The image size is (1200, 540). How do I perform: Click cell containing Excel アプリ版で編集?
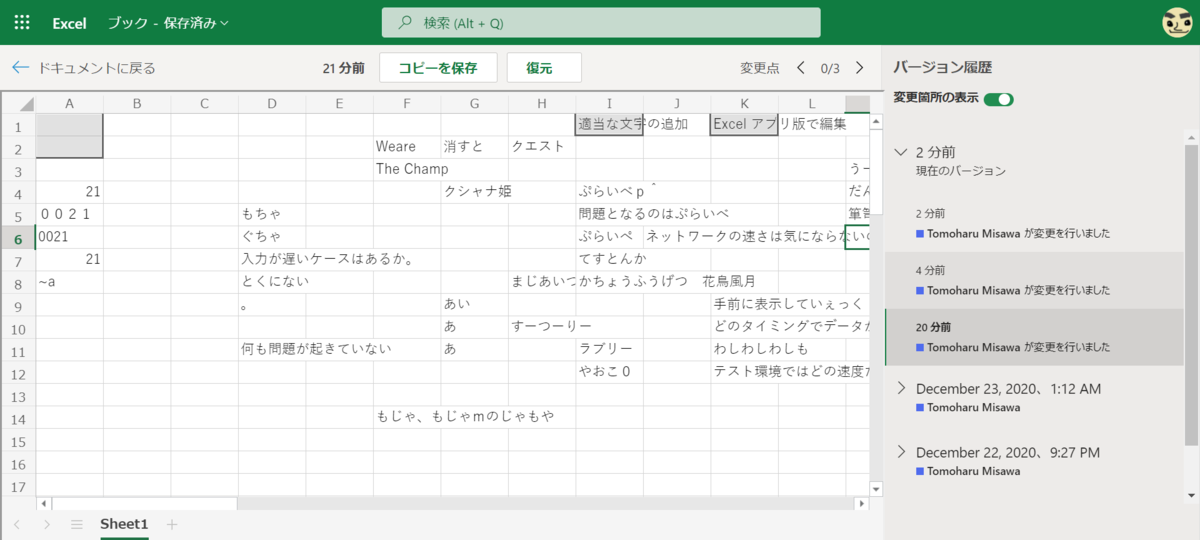point(744,125)
